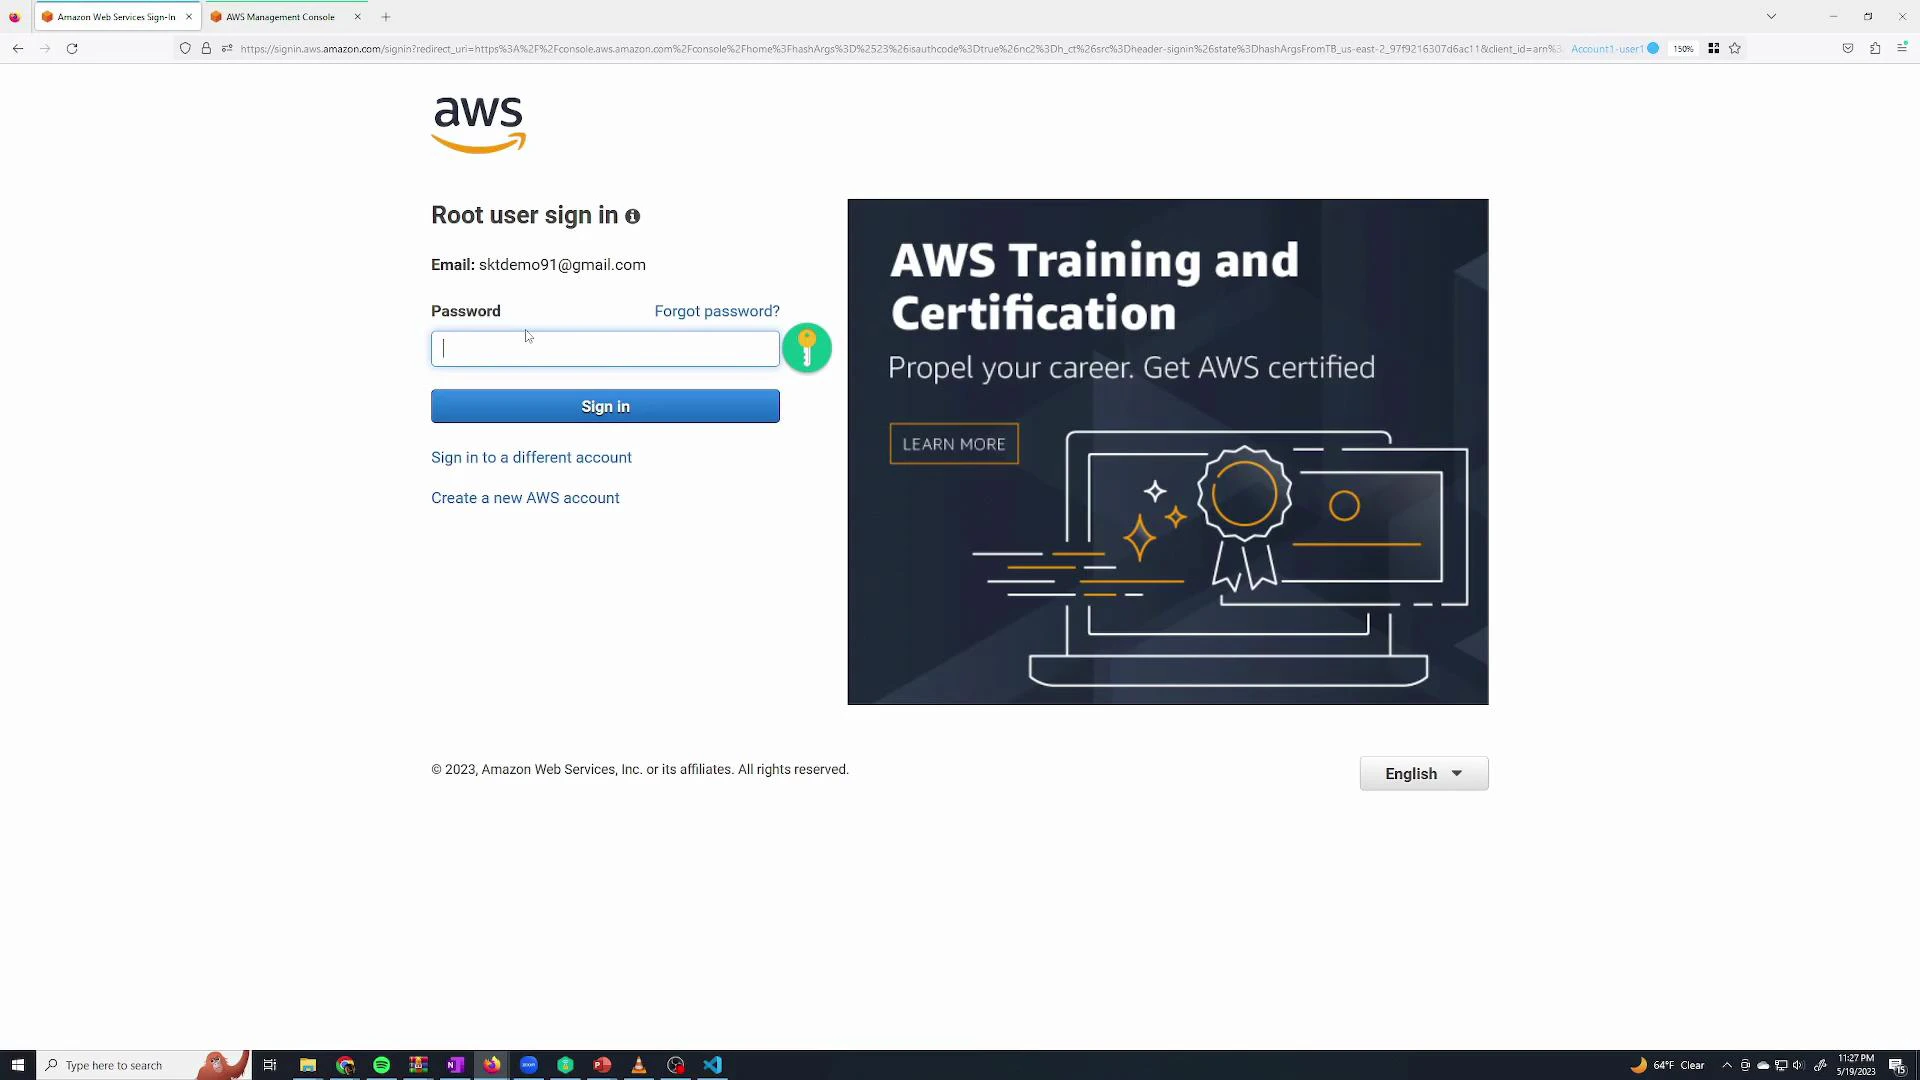
Task: Reload the current page
Action: [71, 48]
